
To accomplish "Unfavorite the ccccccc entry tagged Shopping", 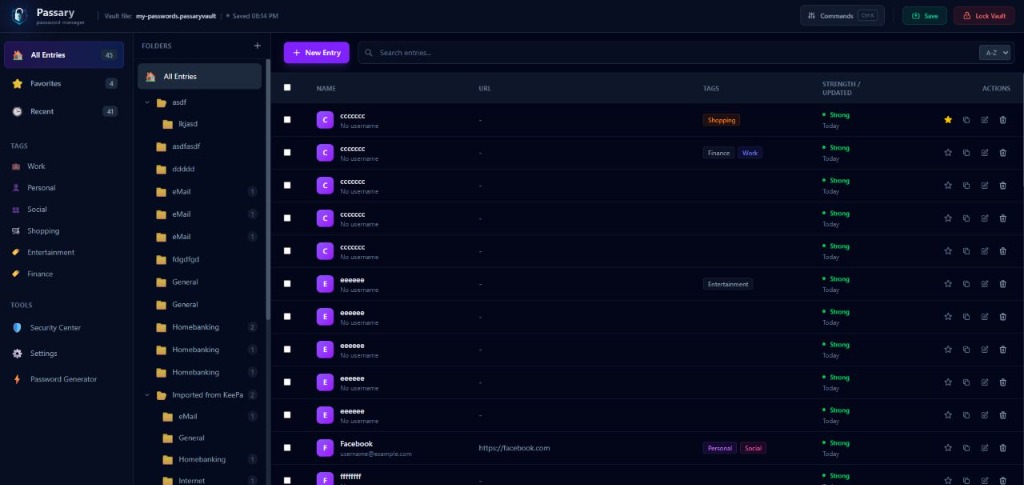I will (948, 120).
